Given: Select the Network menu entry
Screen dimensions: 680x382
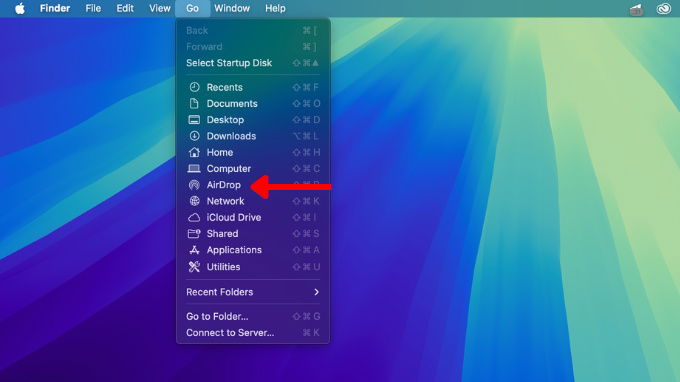Looking at the screenshot, I should (x=253, y=201).
